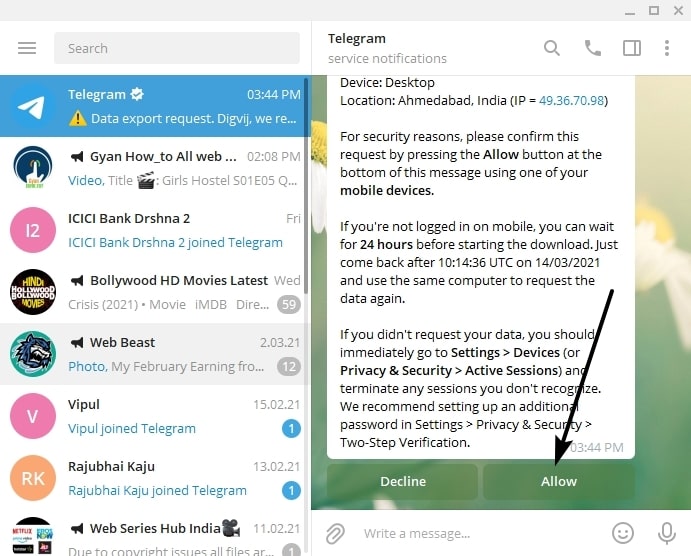
Task: Click the megaphone icon beside Web Series Hub
Action: (77, 528)
